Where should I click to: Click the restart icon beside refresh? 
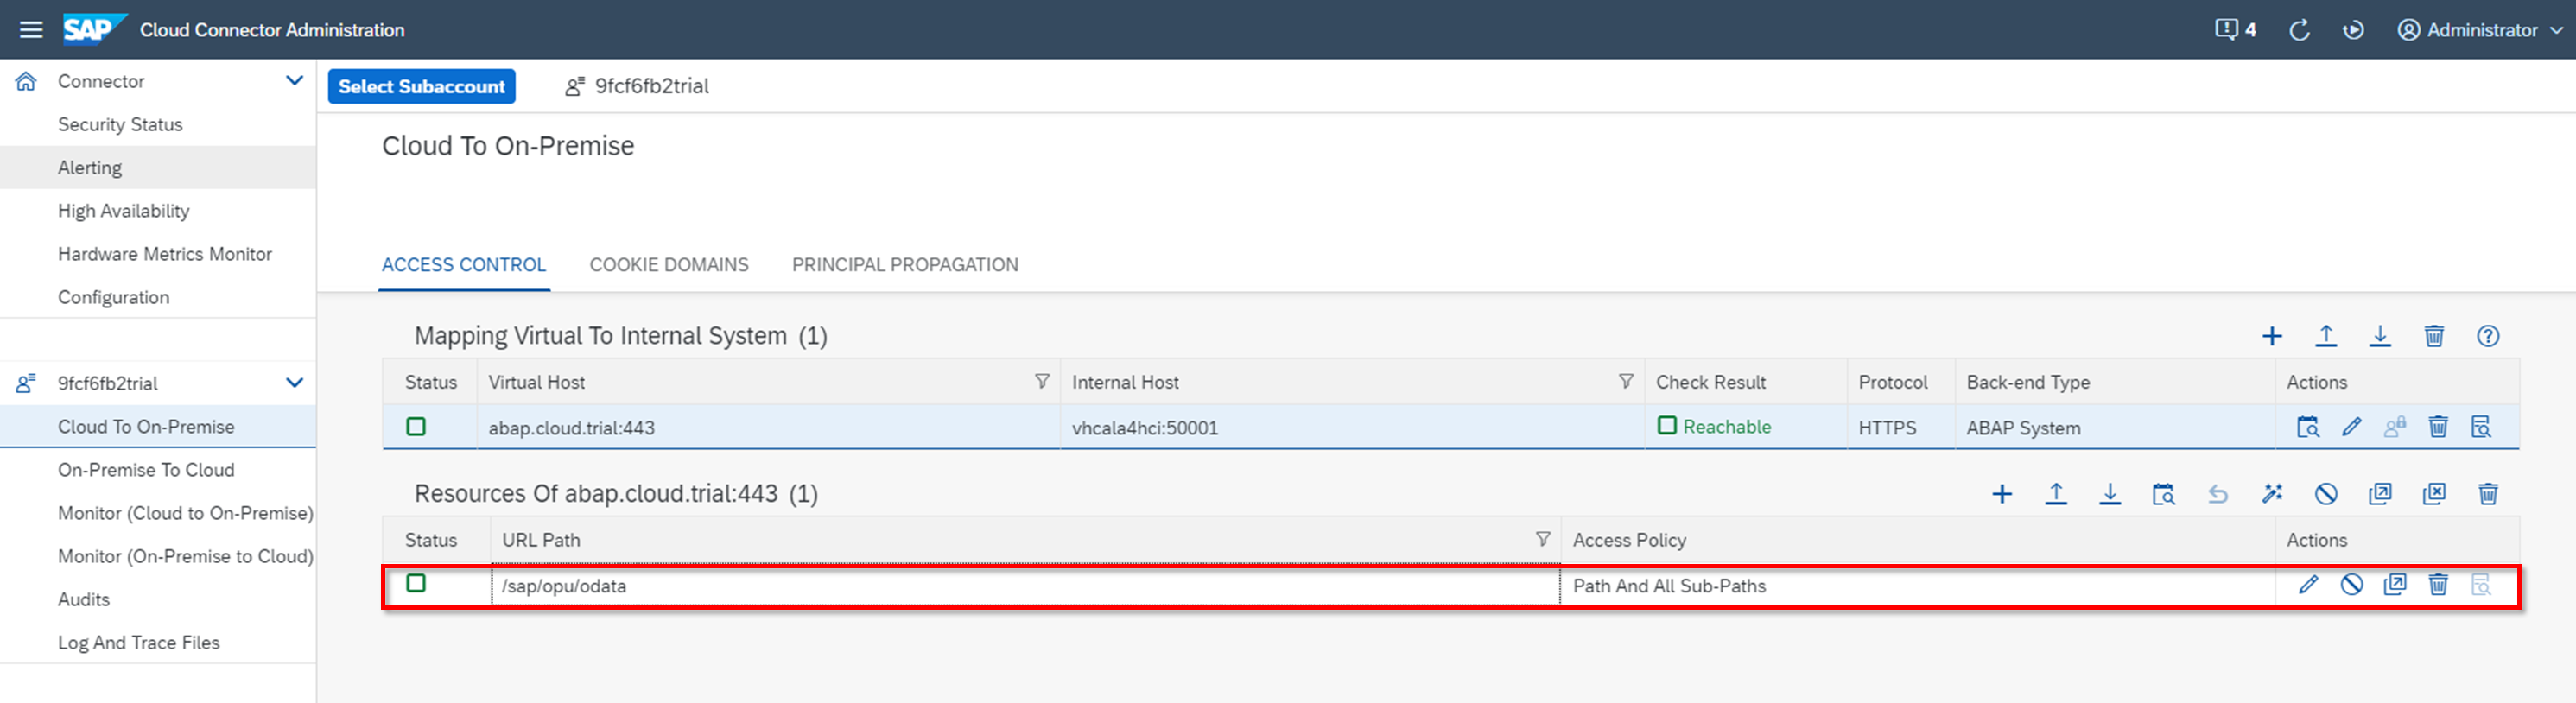(2354, 30)
